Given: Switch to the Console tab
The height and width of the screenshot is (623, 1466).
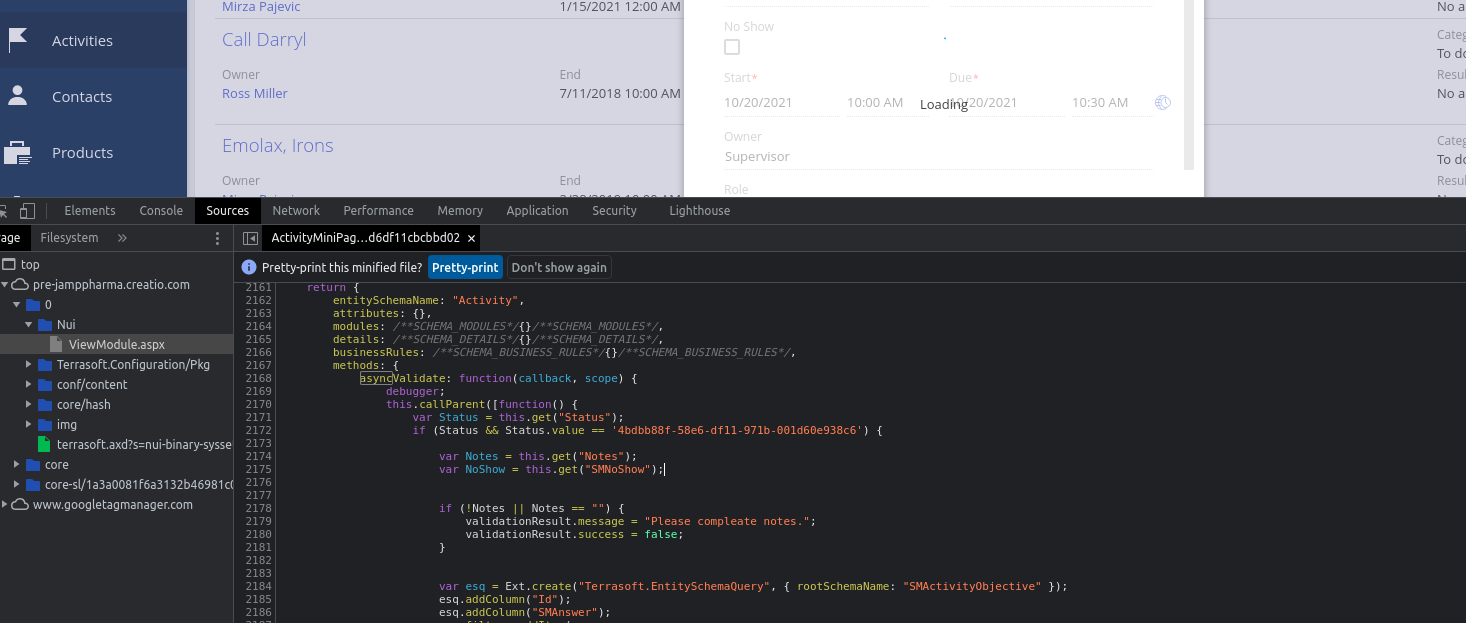Looking at the screenshot, I should [x=161, y=210].
